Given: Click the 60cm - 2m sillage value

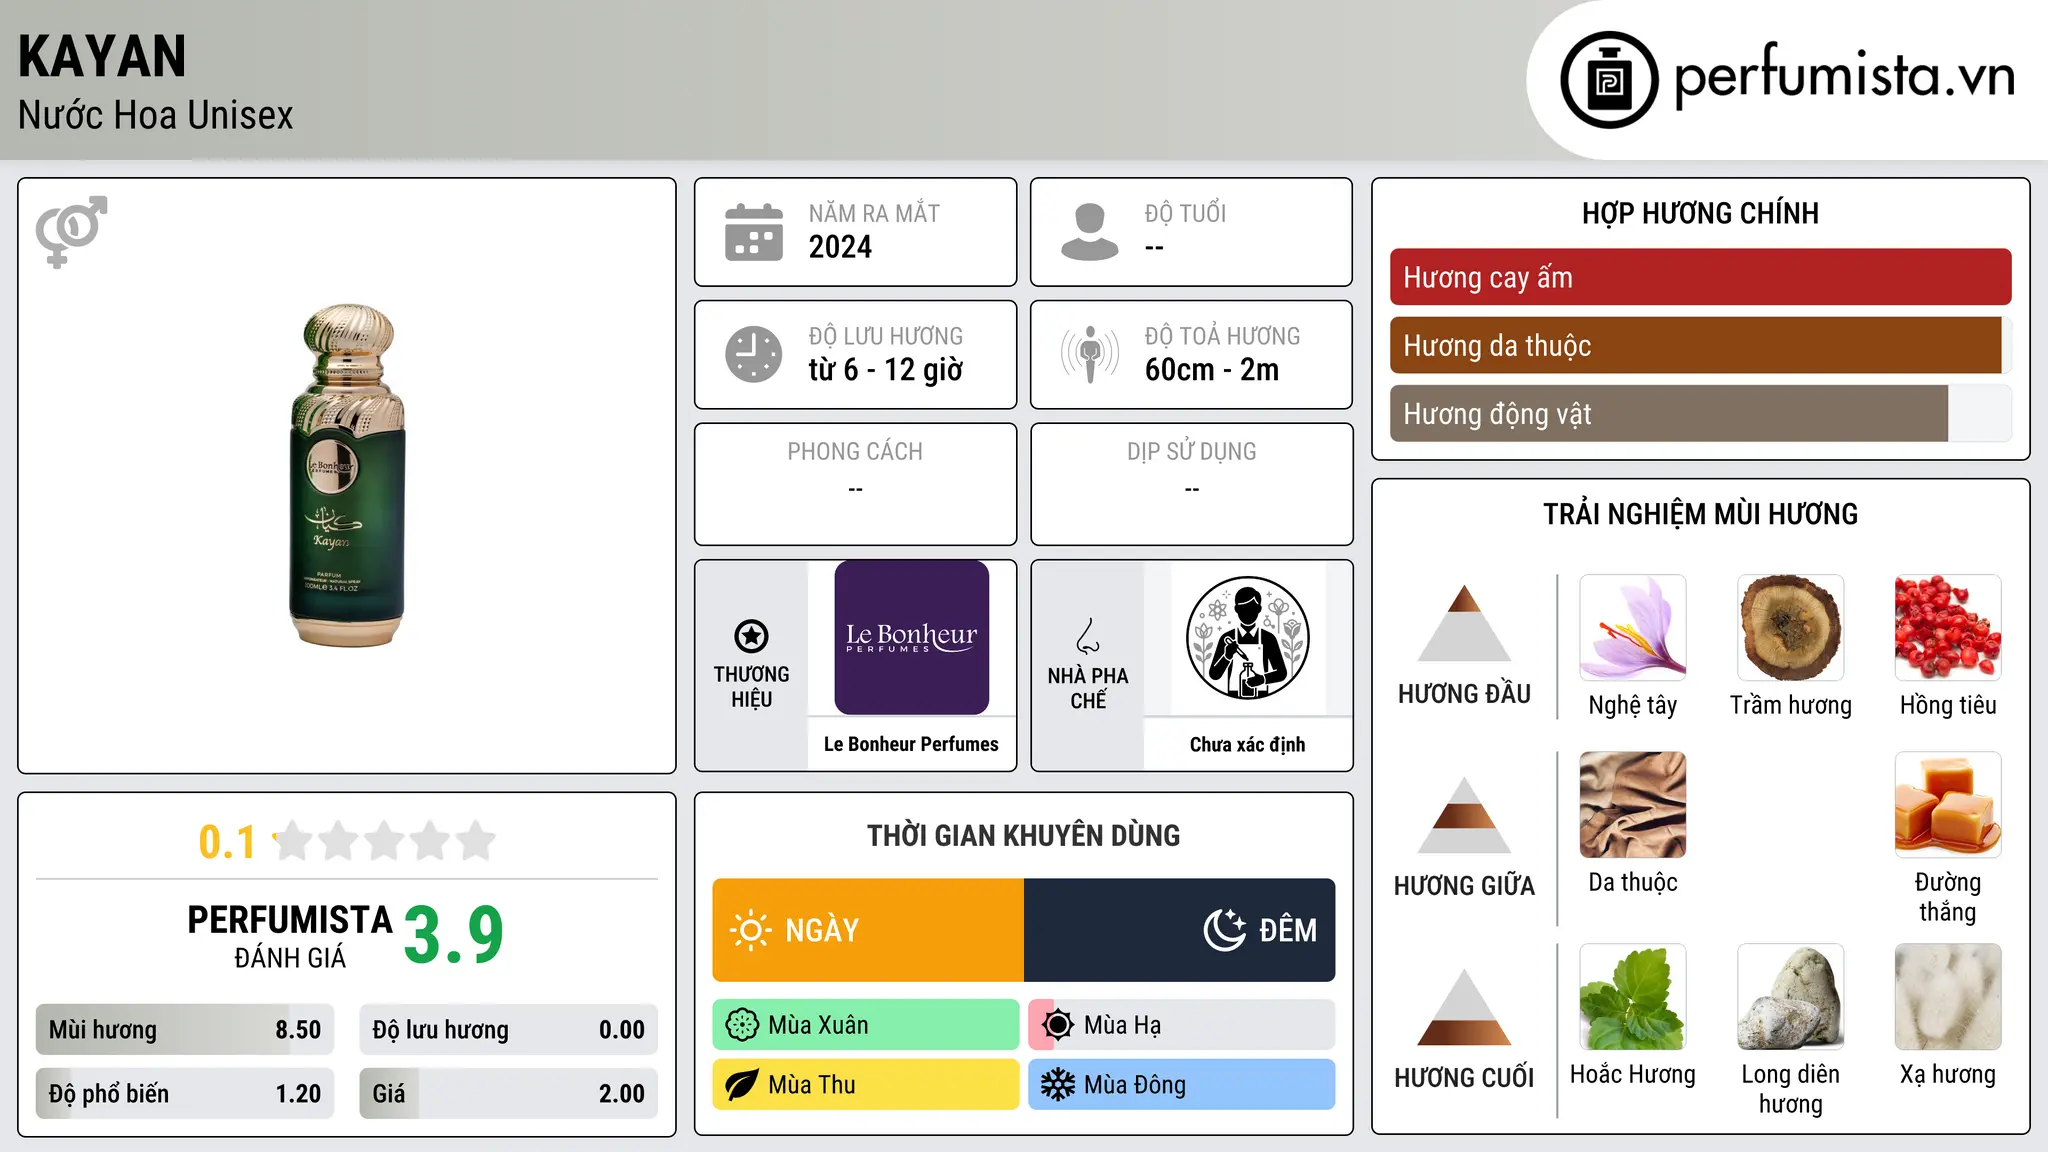Looking at the screenshot, I should click(x=1212, y=370).
